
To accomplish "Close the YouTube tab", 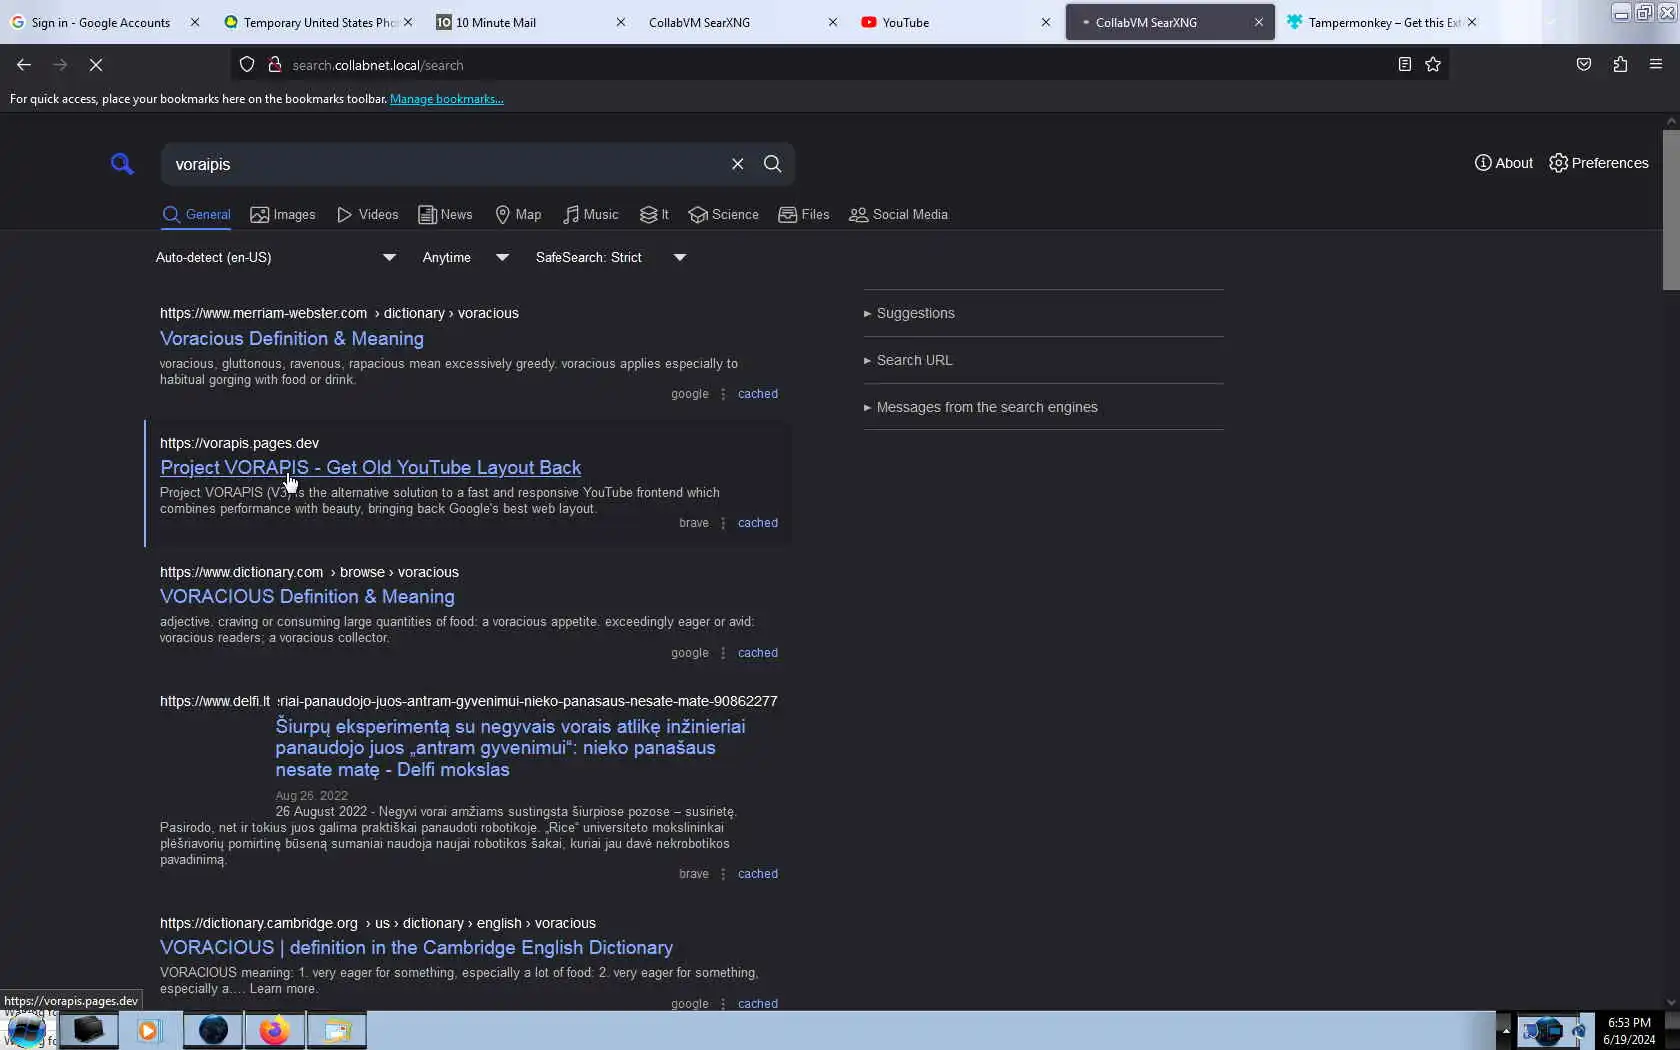I will pyautogui.click(x=1046, y=22).
